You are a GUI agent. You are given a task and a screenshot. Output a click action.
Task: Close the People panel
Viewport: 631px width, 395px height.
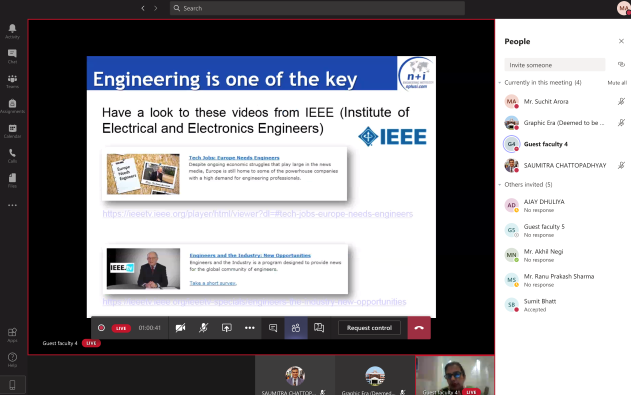[621, 41]
